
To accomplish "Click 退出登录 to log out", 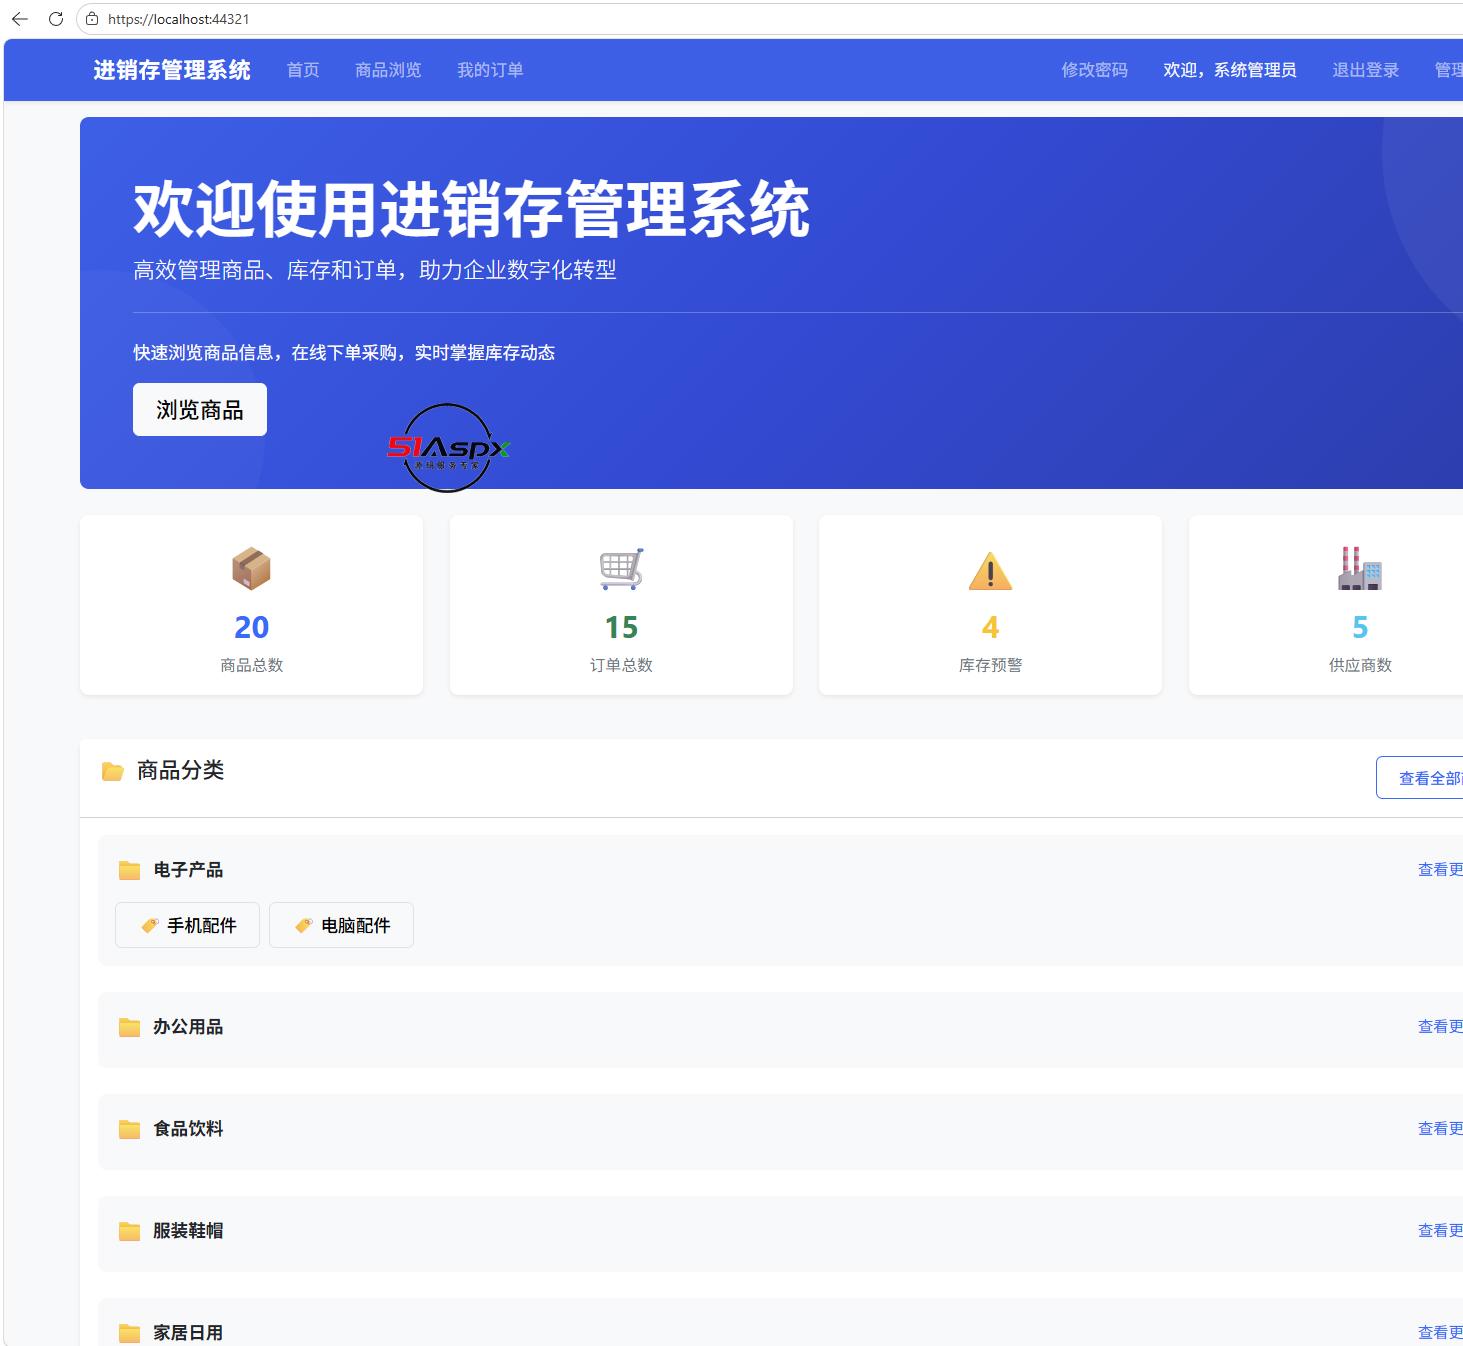I will click(1365, 70).
